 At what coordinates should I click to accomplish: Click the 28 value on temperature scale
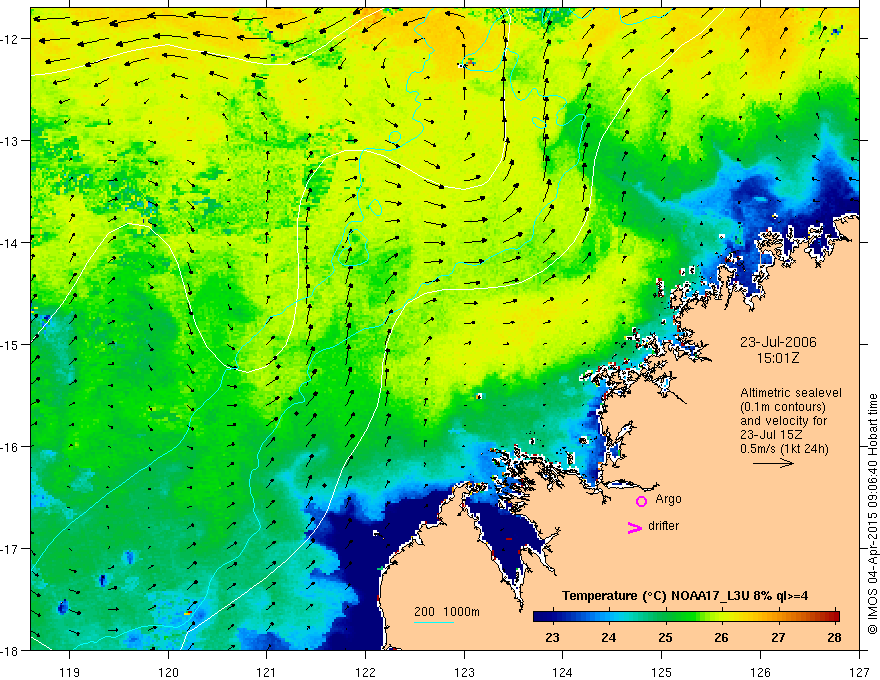[x=834, y=637]
